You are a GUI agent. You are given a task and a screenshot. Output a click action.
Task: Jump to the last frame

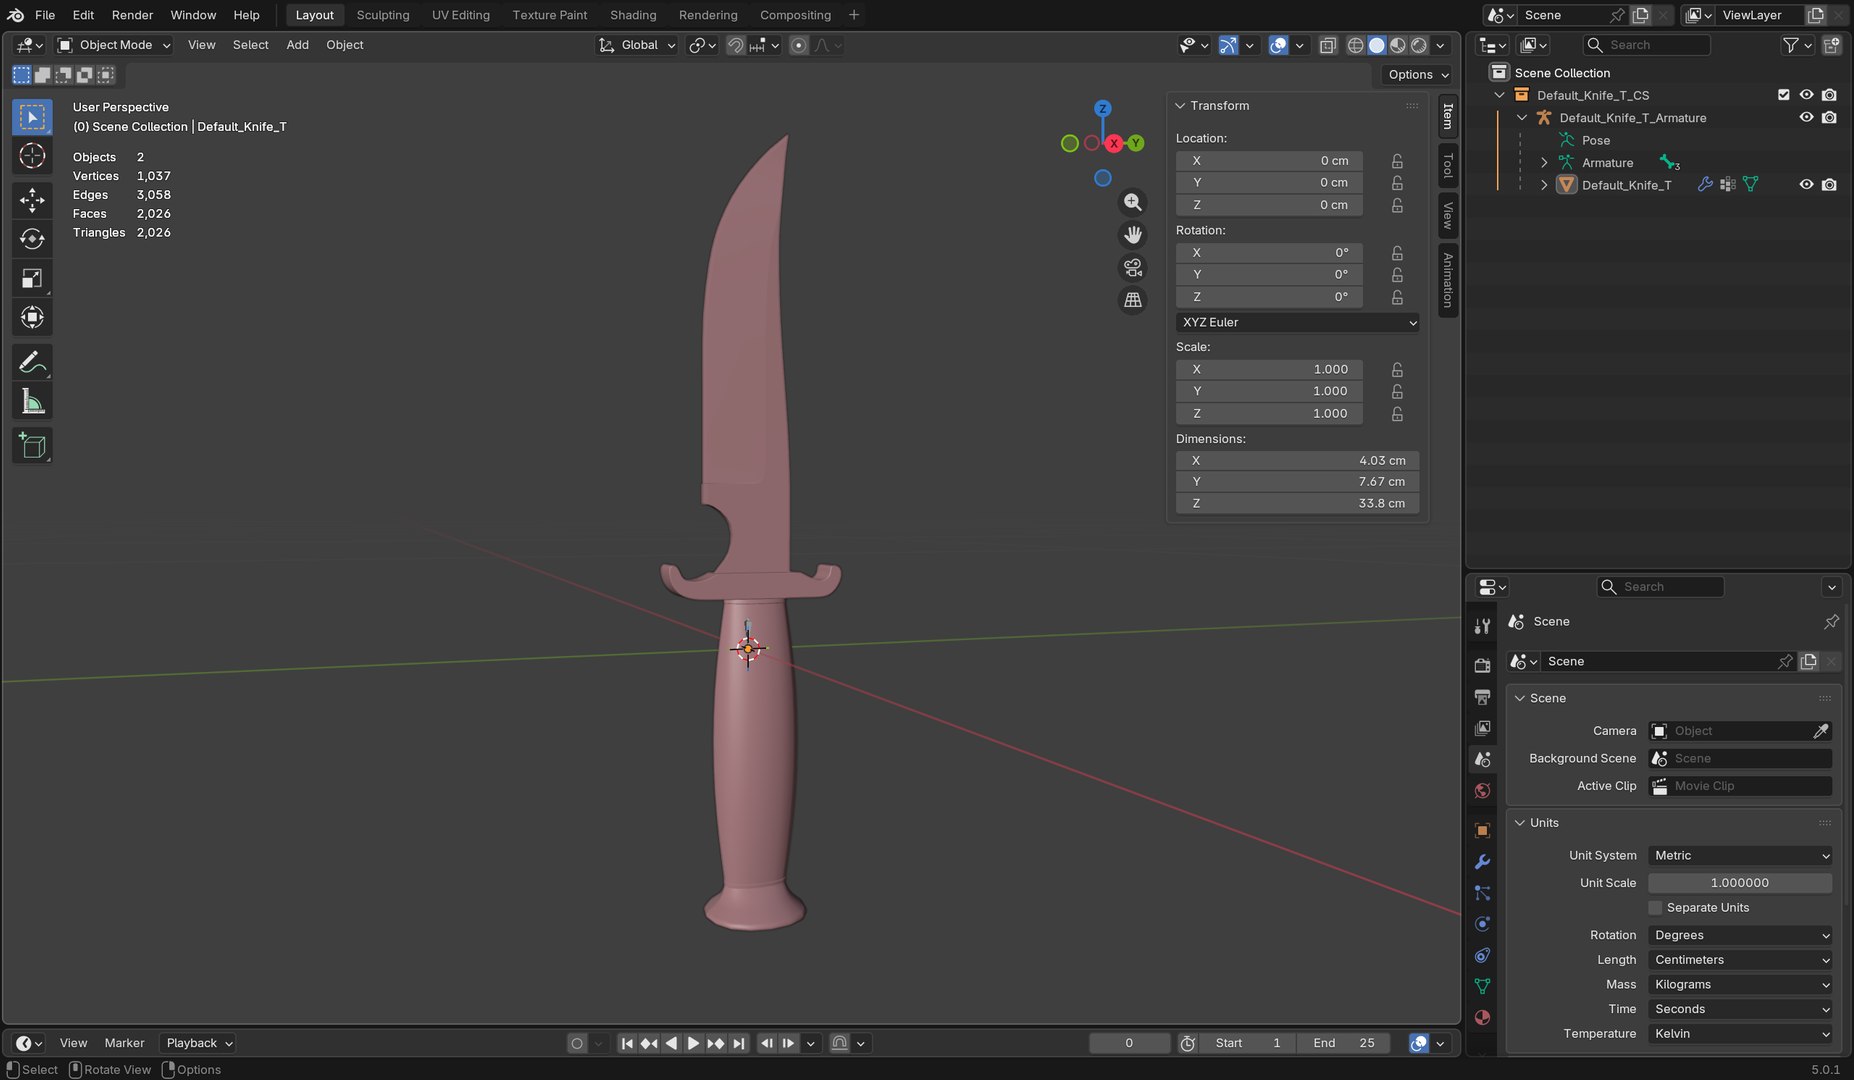[x=738, y=1043]
